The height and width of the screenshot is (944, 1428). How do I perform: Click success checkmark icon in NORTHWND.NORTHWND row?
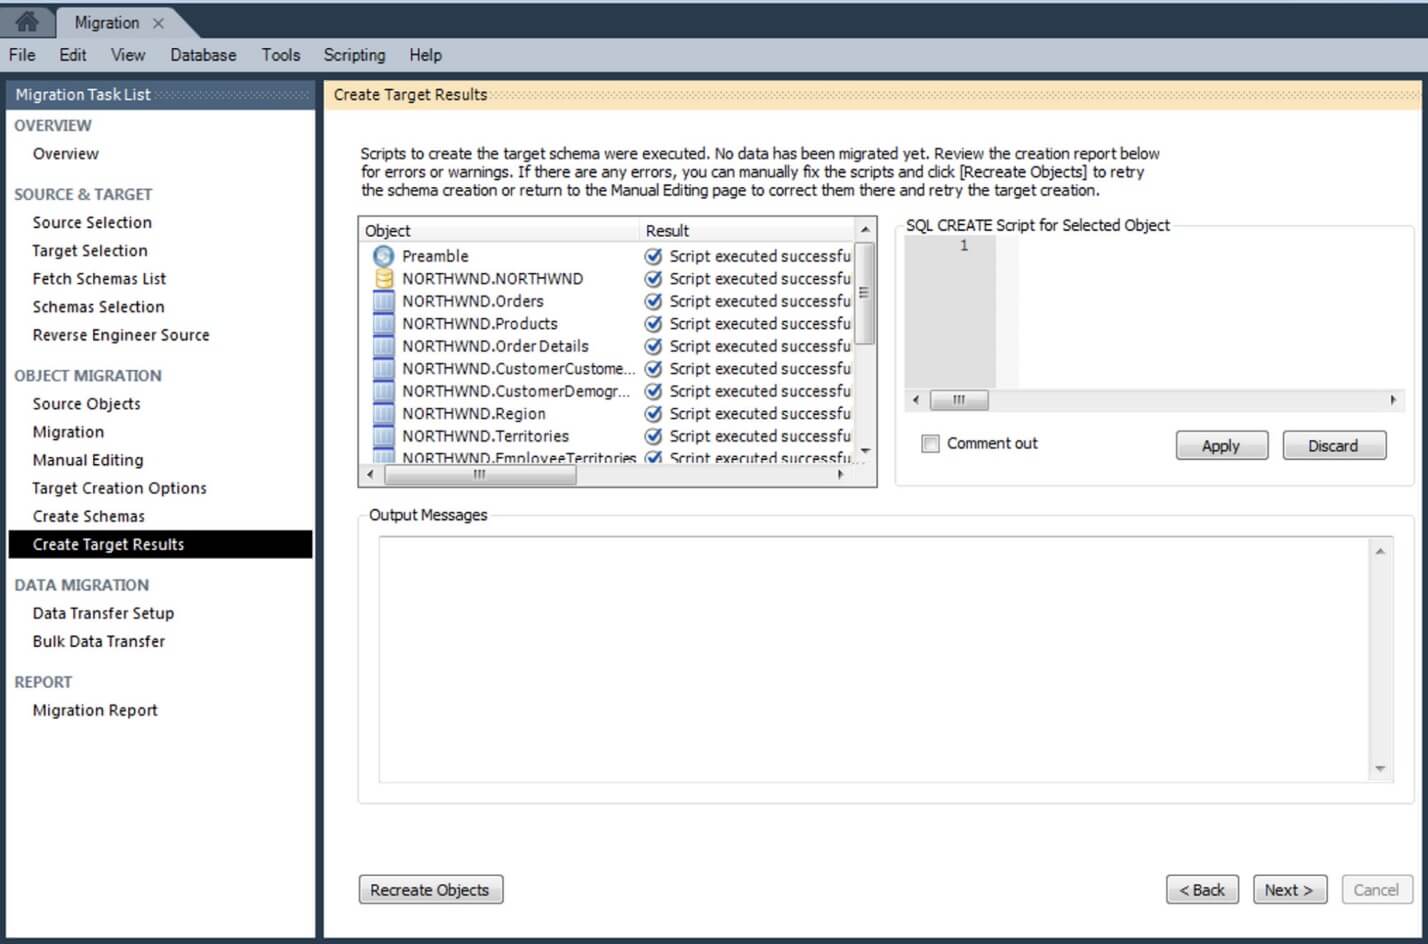coord(653,278)
